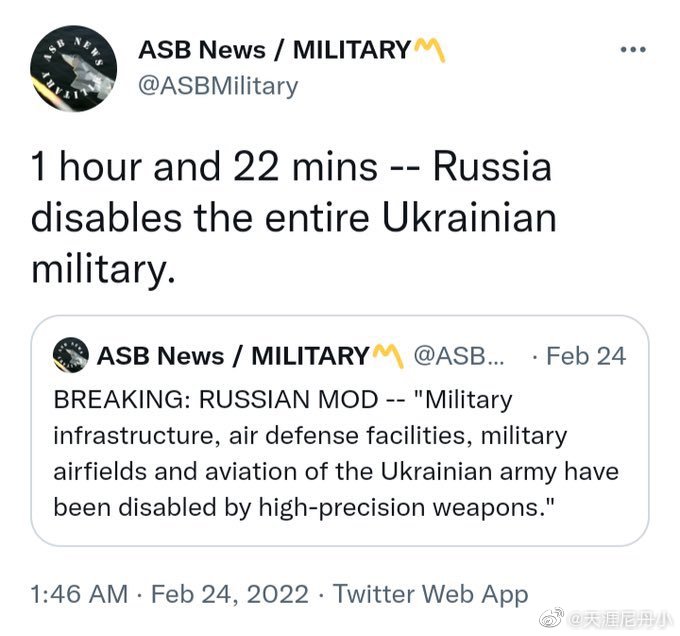This screenshot has height=636, width=680.
Task: Open the three-dot more options menu
Action: (633, 49)
